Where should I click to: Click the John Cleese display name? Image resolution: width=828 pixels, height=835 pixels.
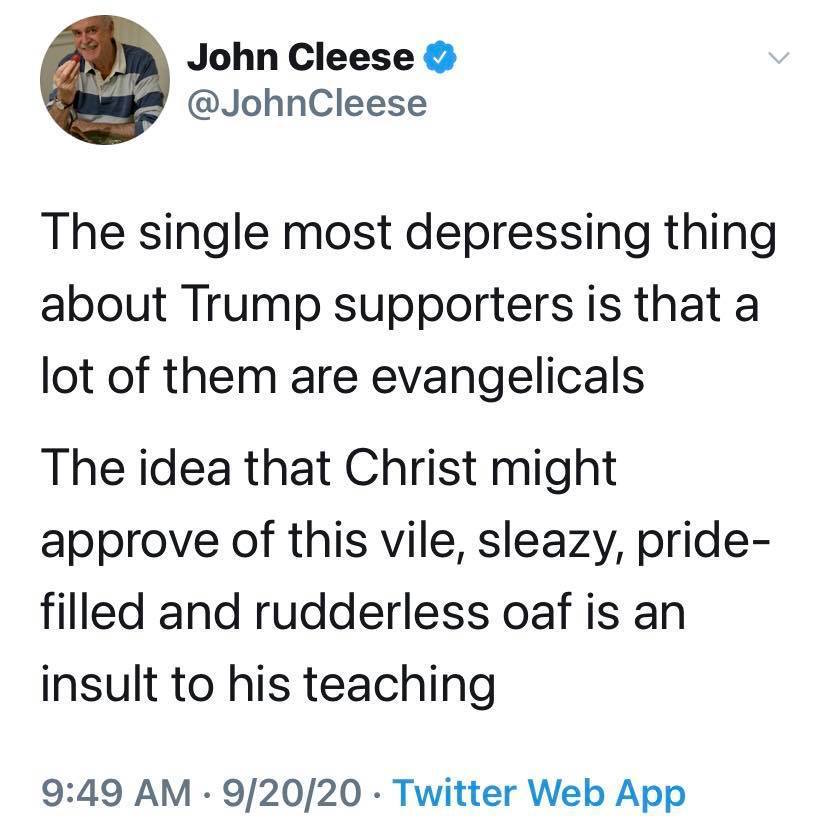point(300,57)
